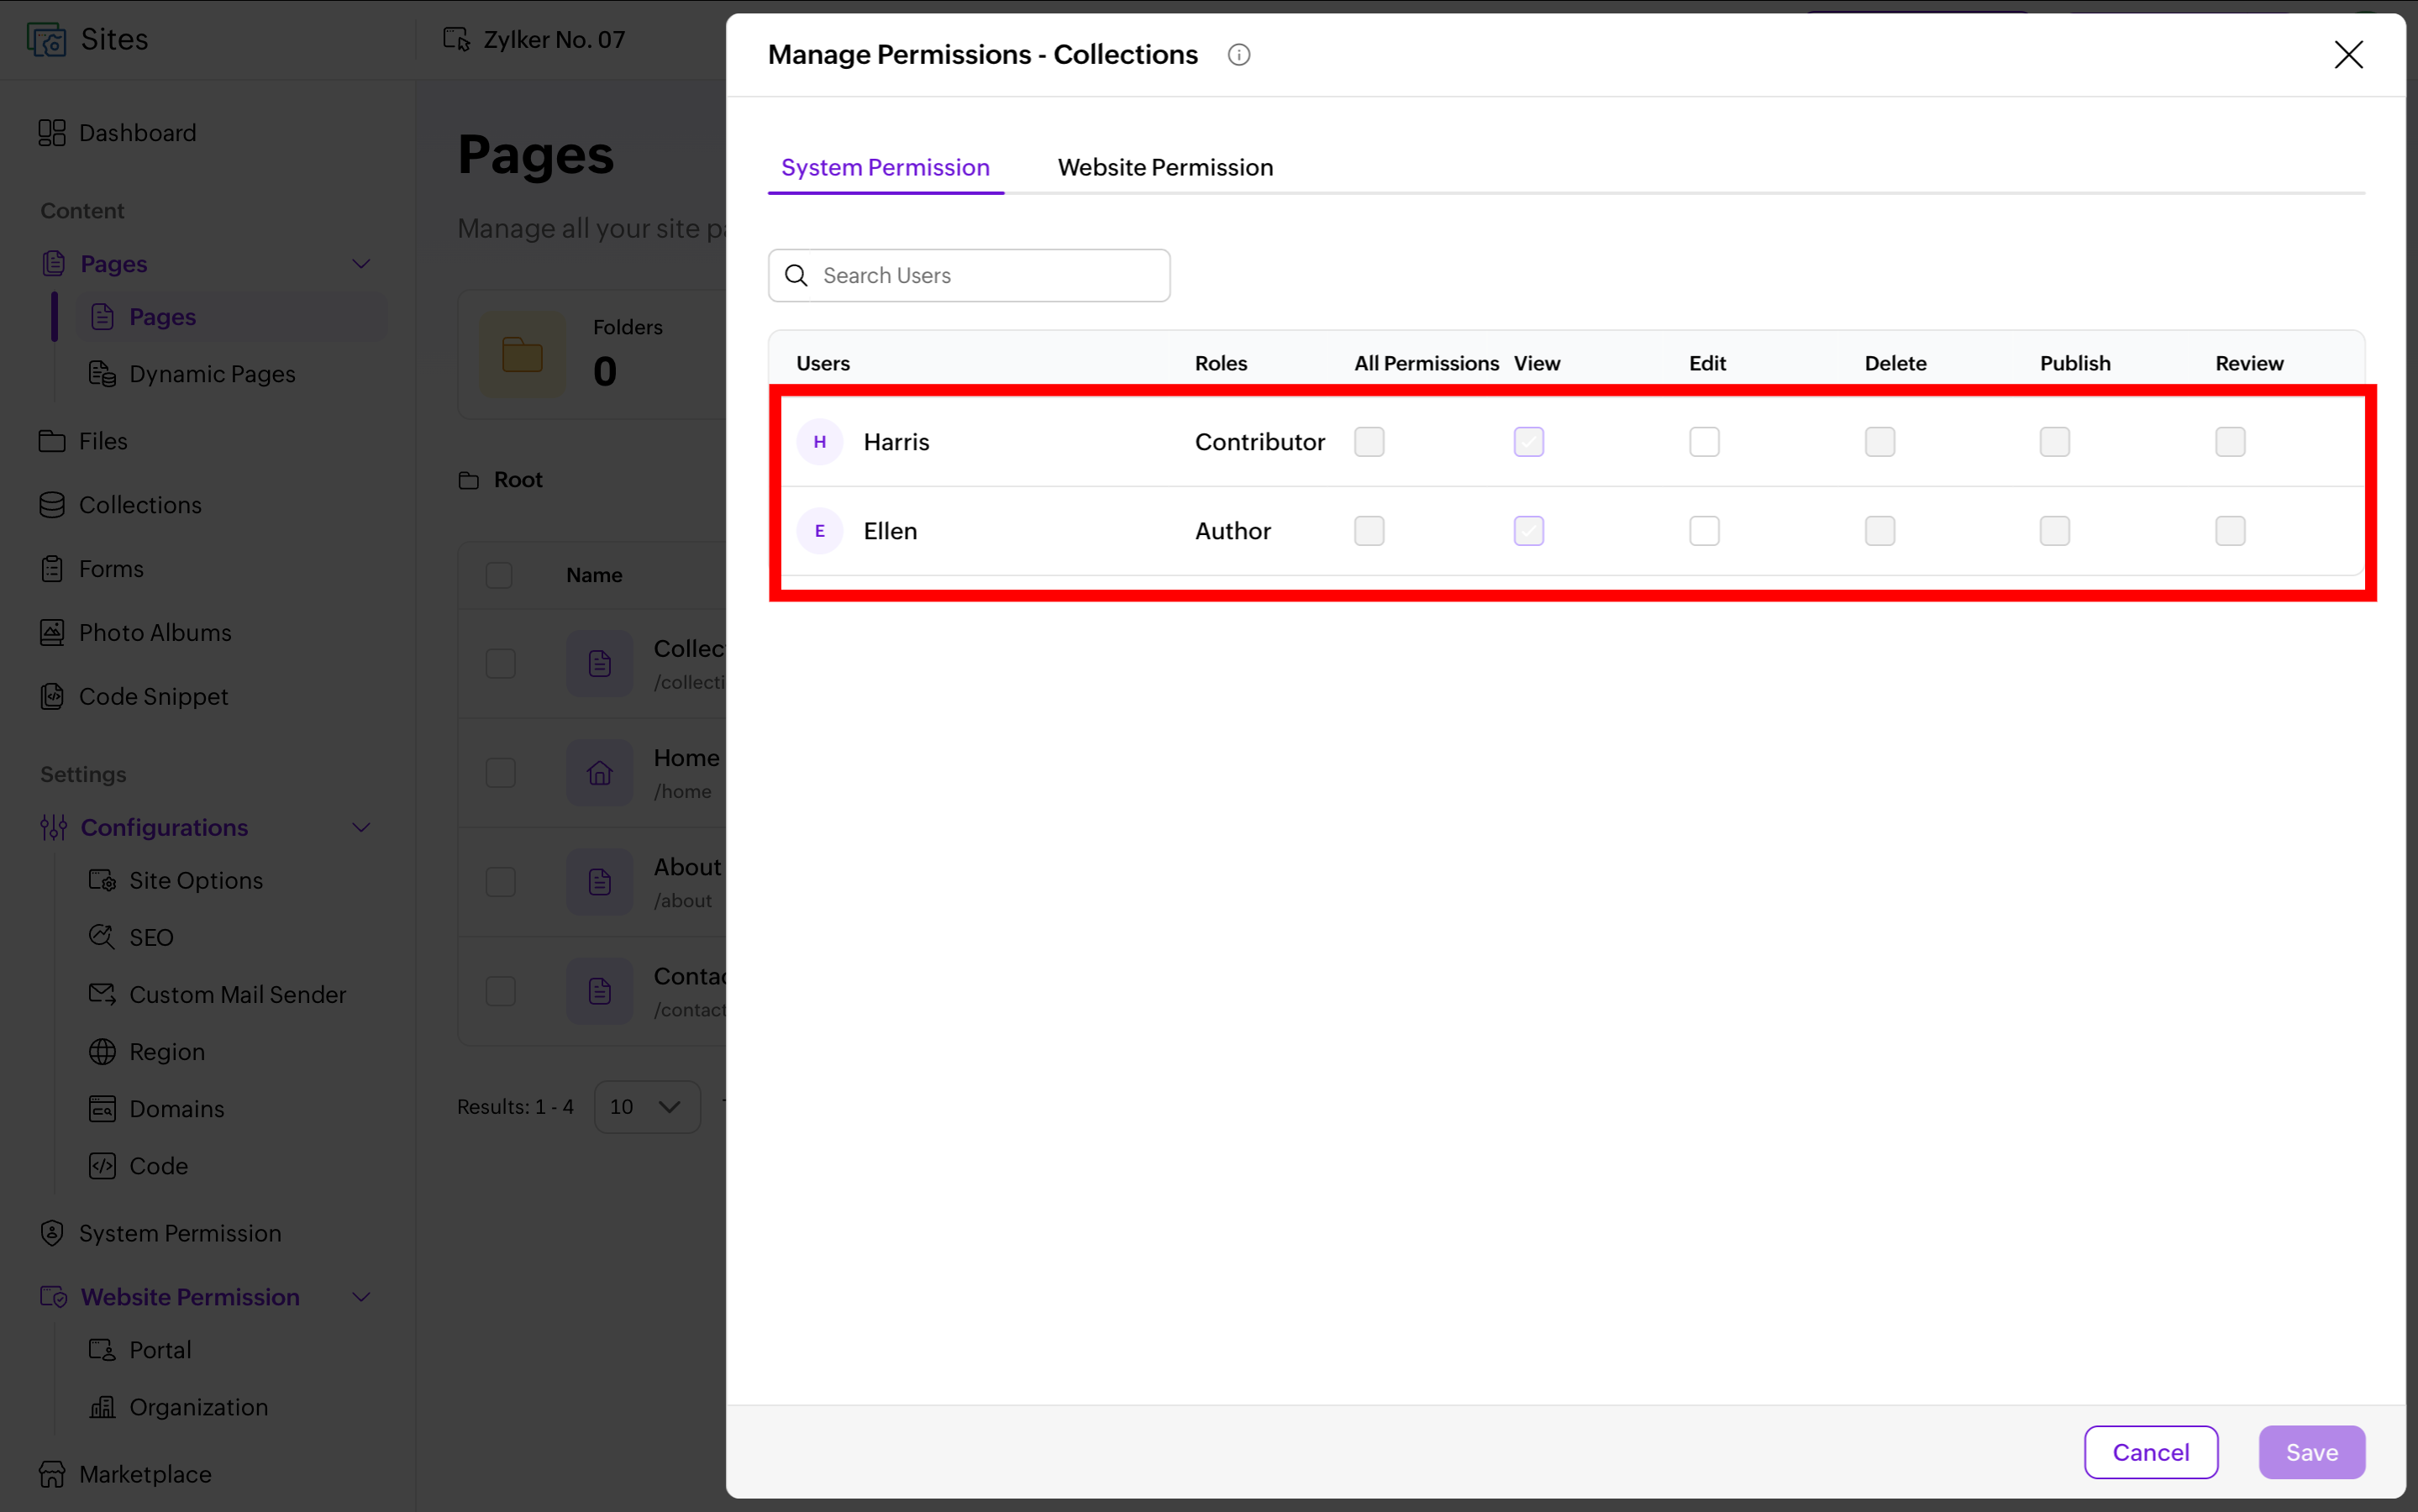The width and height of the screenshot is (2418, 1512).
Task: Click the SEO icon under Configurations
Action: point(102,937)
